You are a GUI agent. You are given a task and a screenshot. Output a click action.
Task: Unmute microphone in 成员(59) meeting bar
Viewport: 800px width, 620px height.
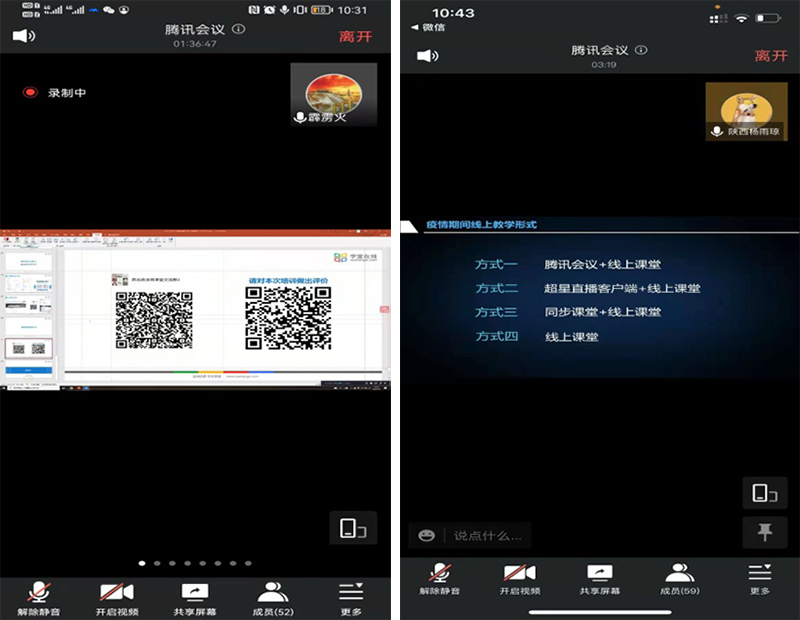pos(439,579)
